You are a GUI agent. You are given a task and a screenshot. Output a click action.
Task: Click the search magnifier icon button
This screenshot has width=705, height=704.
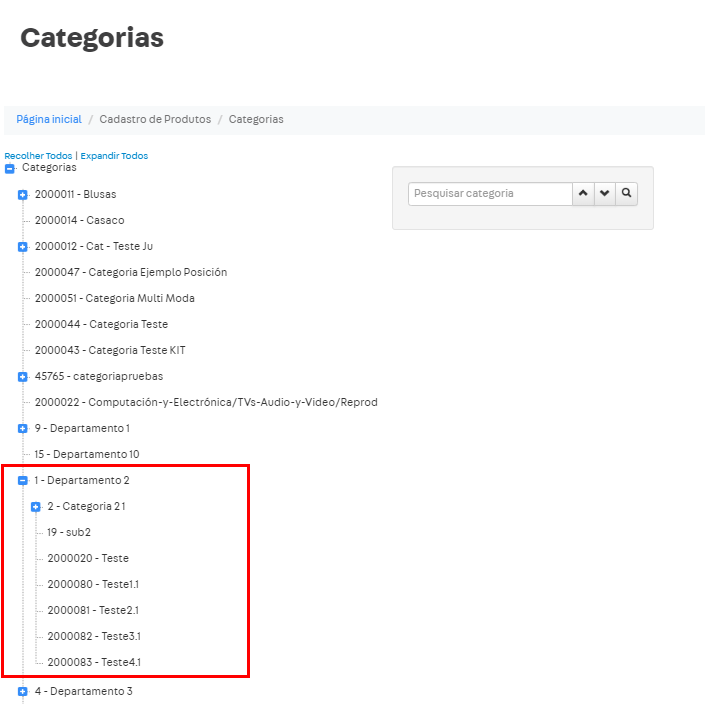click(x=627, y=193)
